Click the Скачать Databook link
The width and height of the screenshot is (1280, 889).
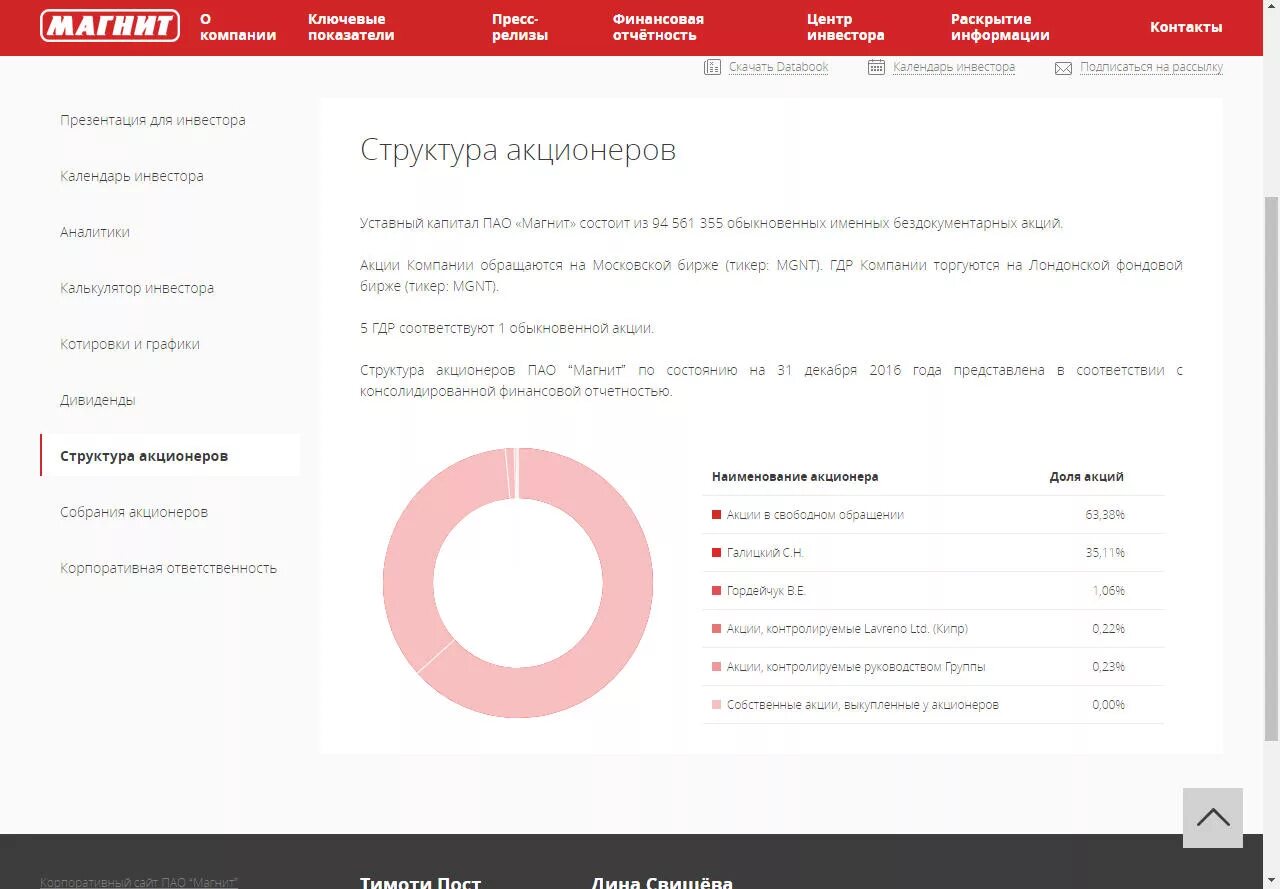[779, 67]
